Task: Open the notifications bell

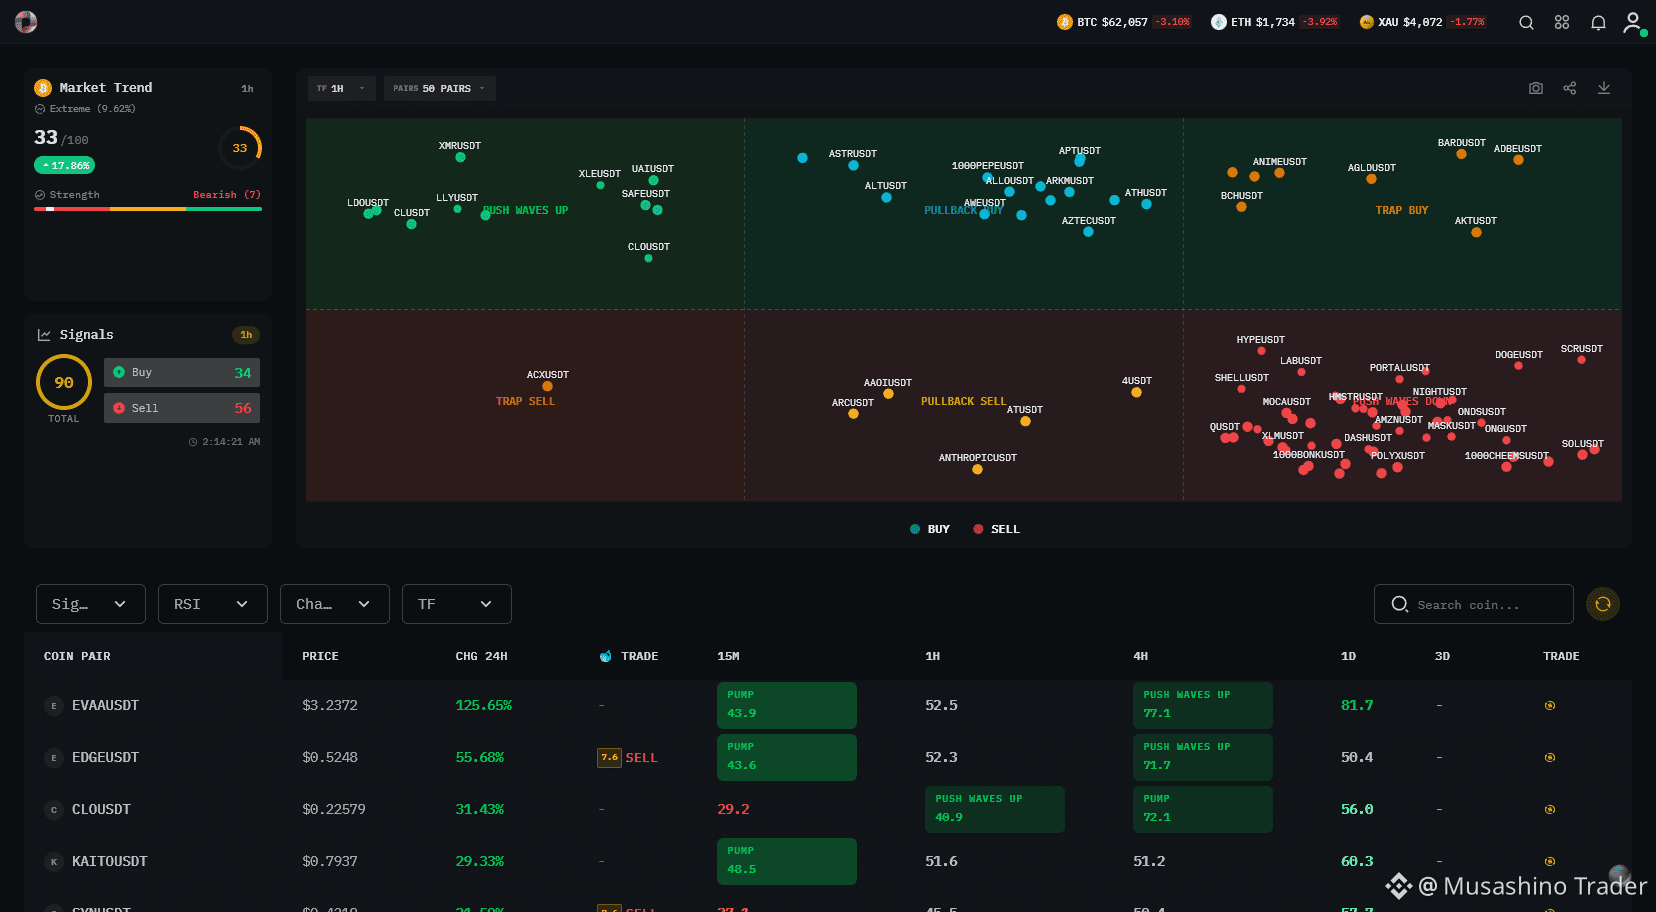Action: (x=1598, y=22)
